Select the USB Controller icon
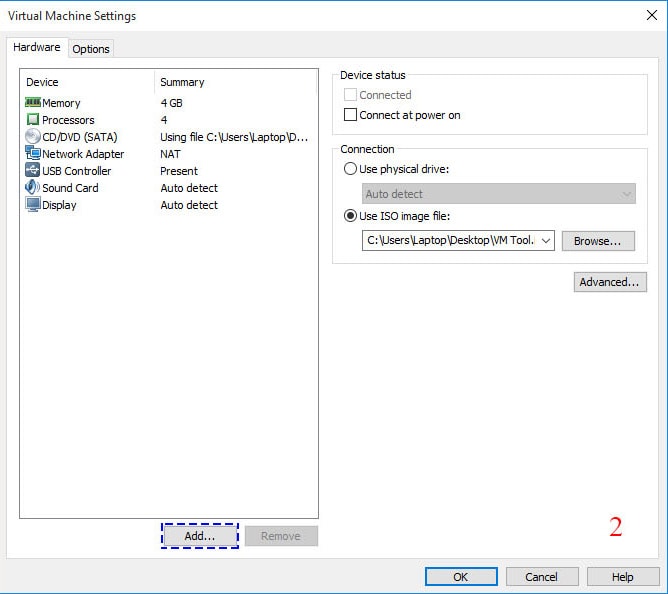668x594 pixels. pyautogui.click(x=32, y=171)
